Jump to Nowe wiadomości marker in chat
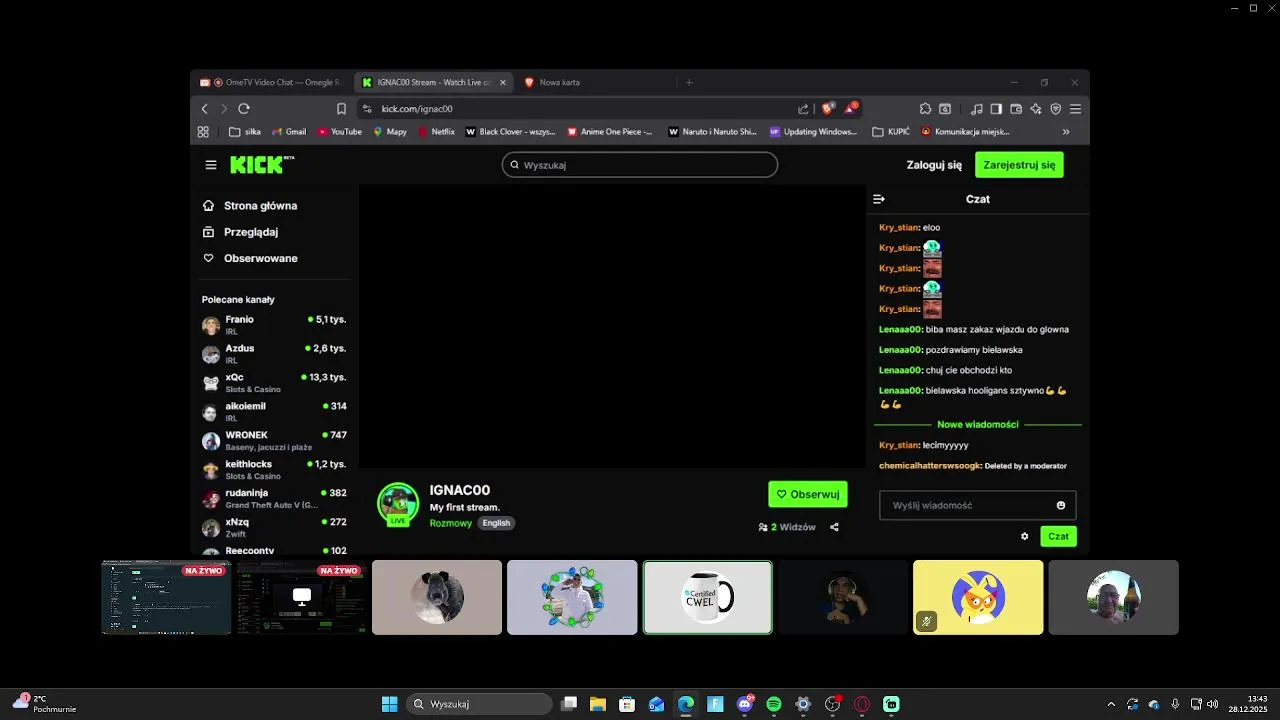1280x720 pixels. 978,424
